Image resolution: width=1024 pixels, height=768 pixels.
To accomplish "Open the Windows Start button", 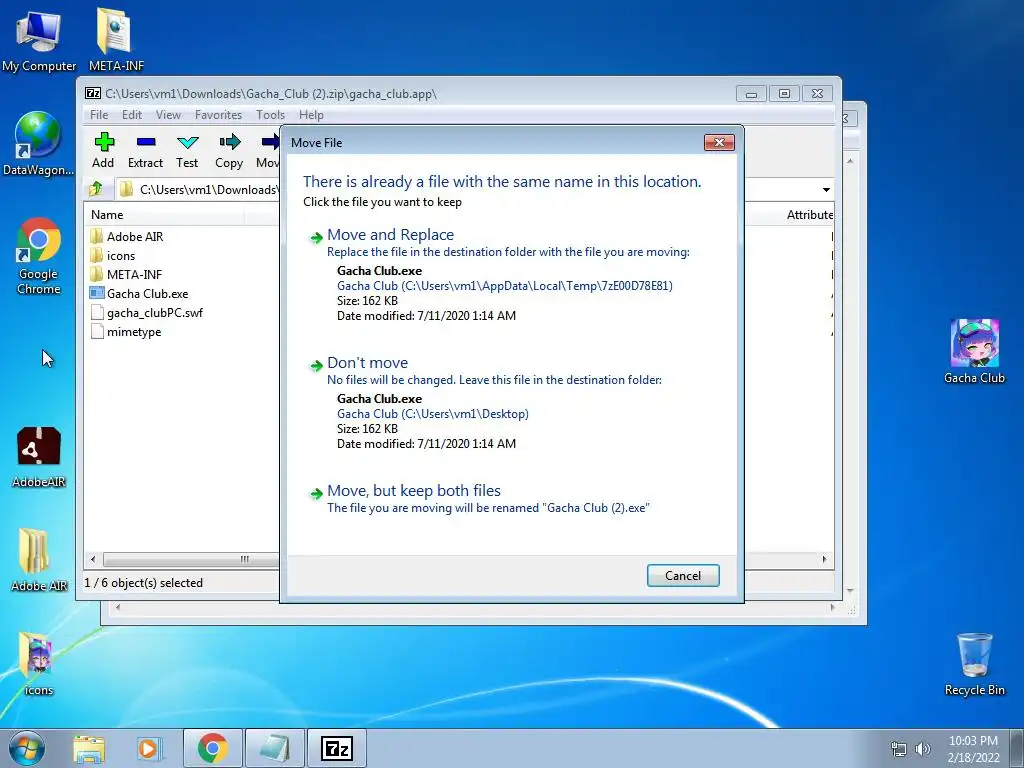I will coord(26,748).
